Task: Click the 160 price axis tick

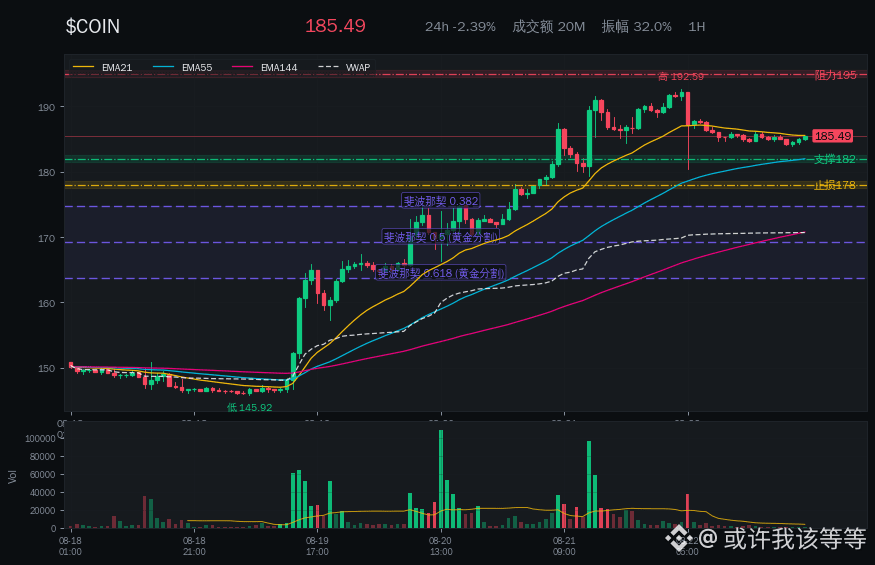Action: tap(47, 304)
